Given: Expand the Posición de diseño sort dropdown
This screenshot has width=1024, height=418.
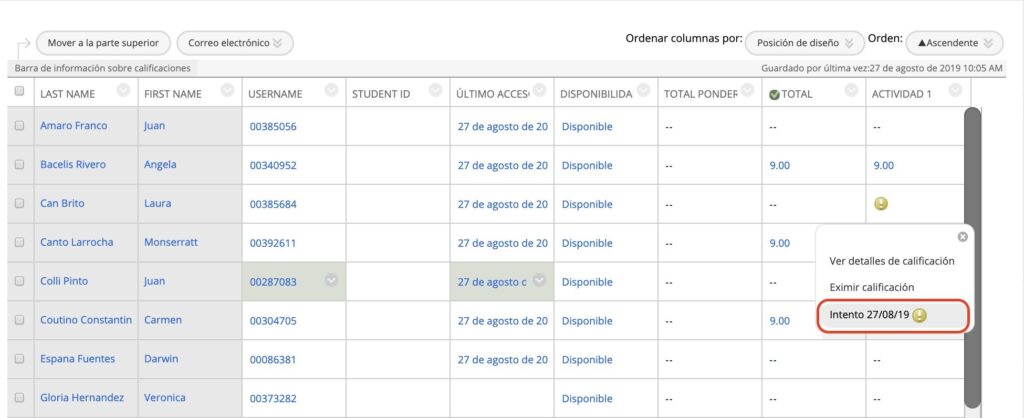Looking at the screenshot, I should 804,43.
